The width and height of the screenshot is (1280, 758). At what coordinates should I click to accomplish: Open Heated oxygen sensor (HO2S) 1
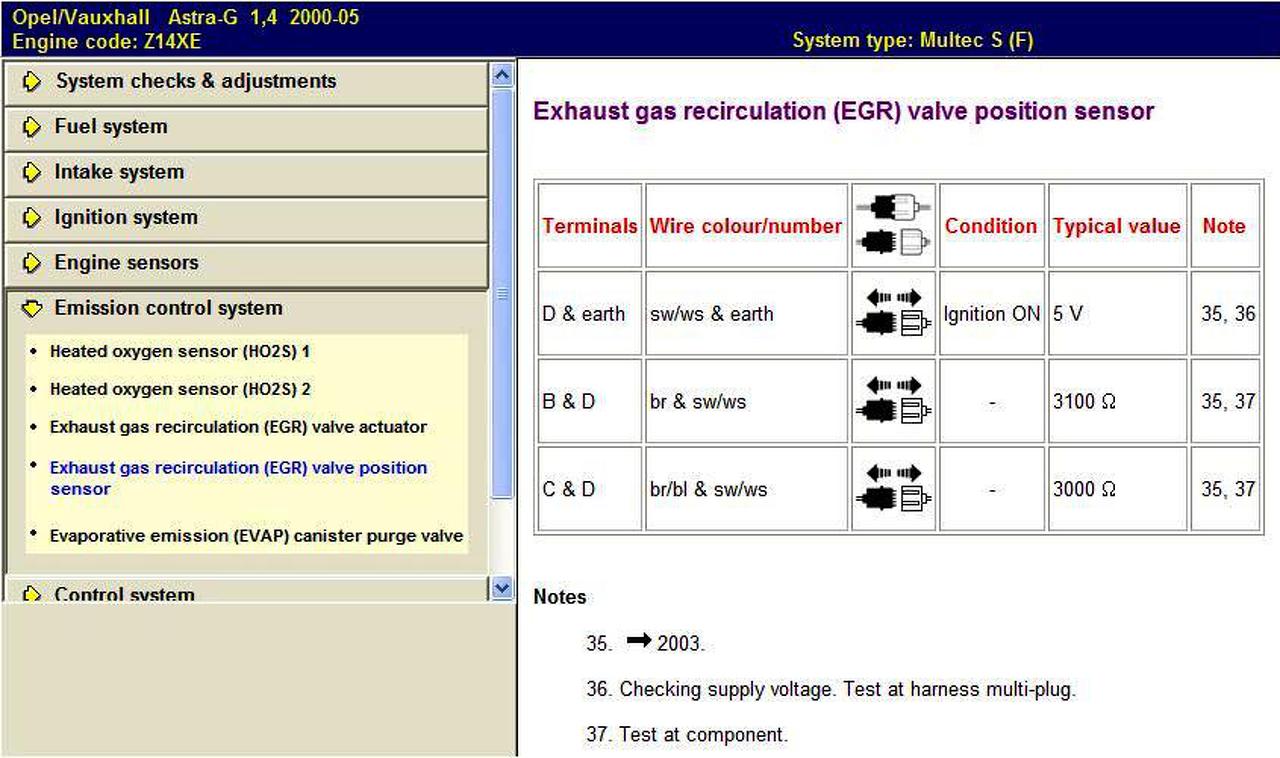[x=180, y=352]
